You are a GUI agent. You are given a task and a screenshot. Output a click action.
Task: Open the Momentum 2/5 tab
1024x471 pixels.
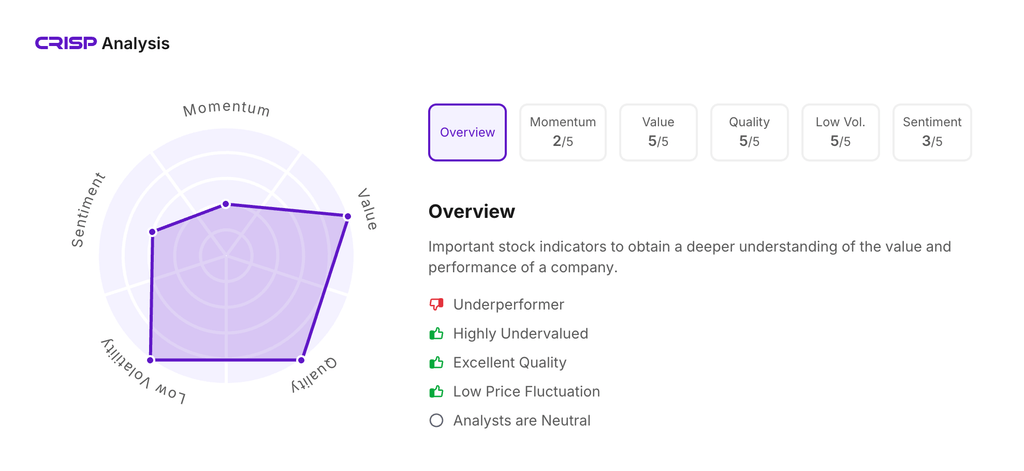click(563, 132)
